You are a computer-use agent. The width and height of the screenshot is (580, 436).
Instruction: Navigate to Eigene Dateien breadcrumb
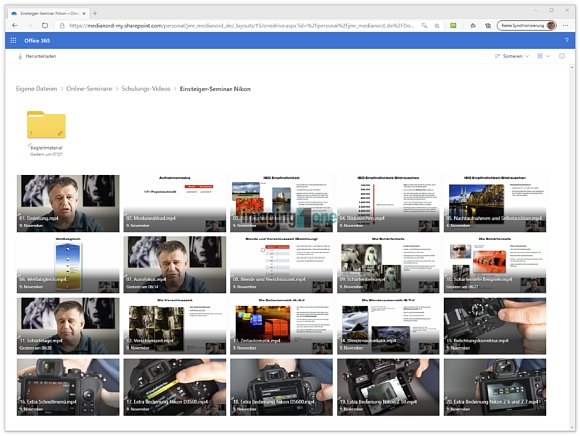(x=37, y=89)
